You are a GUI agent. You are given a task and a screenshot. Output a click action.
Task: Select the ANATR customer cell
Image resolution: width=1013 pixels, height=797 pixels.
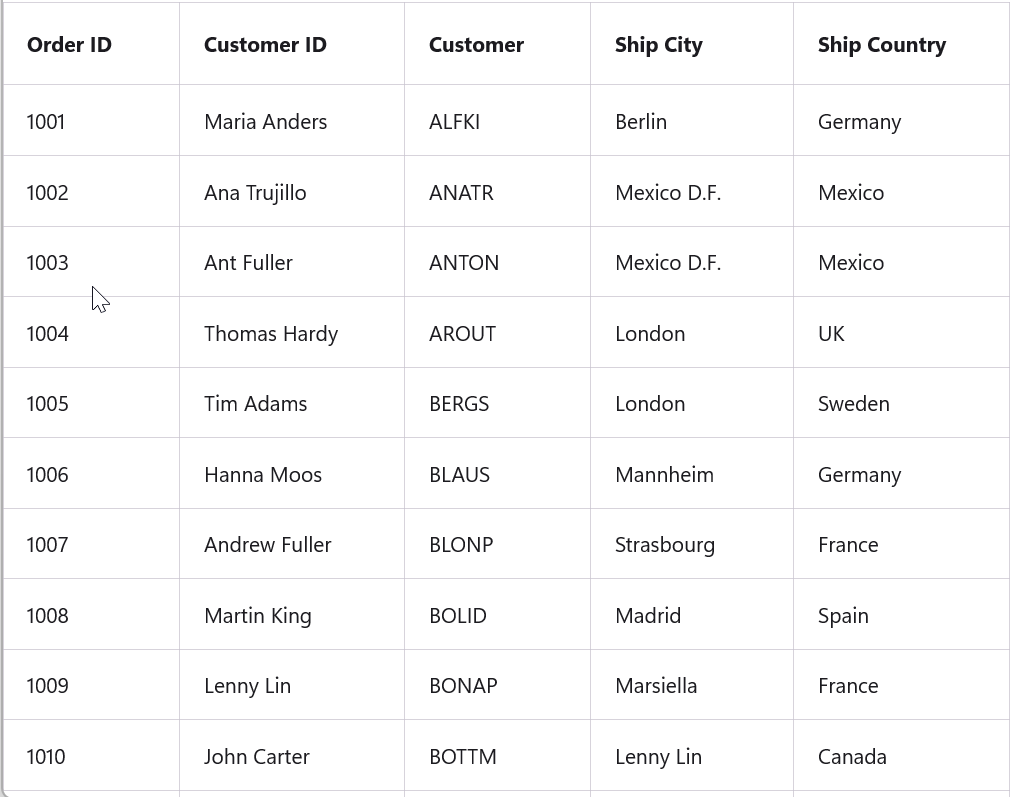[x=461, y=193]
